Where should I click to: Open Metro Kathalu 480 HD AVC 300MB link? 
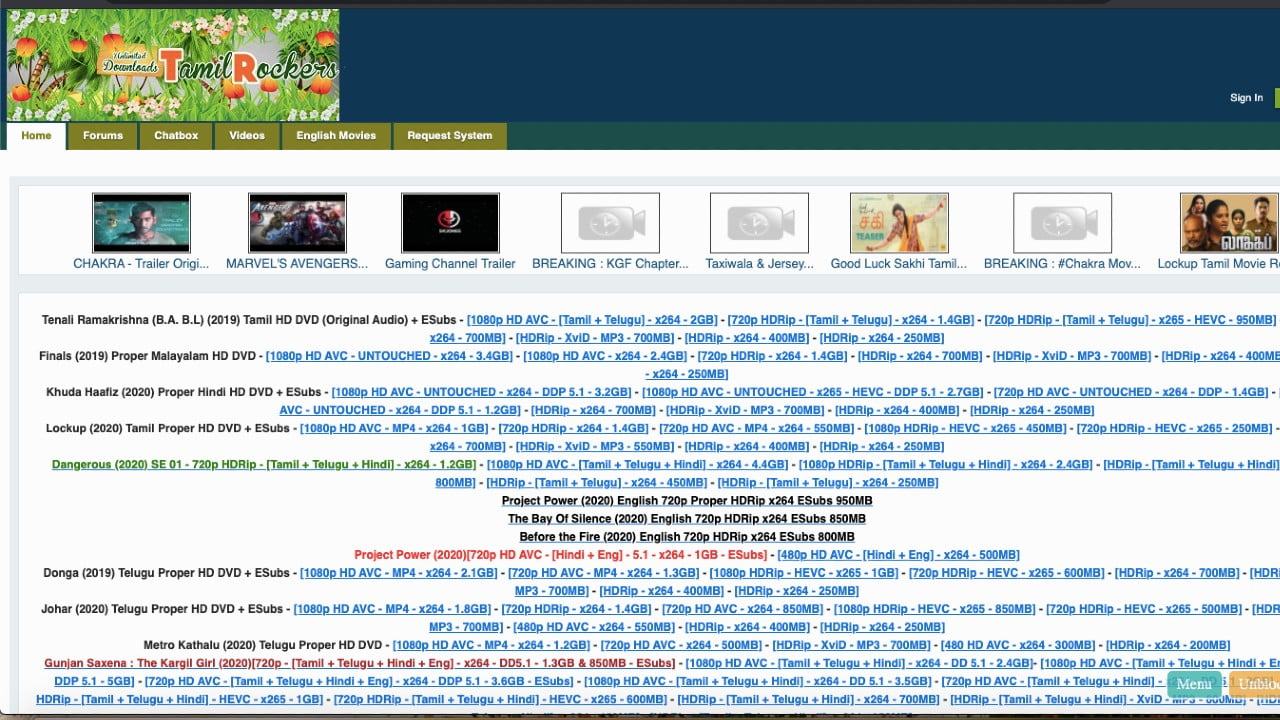[1018, 645]
